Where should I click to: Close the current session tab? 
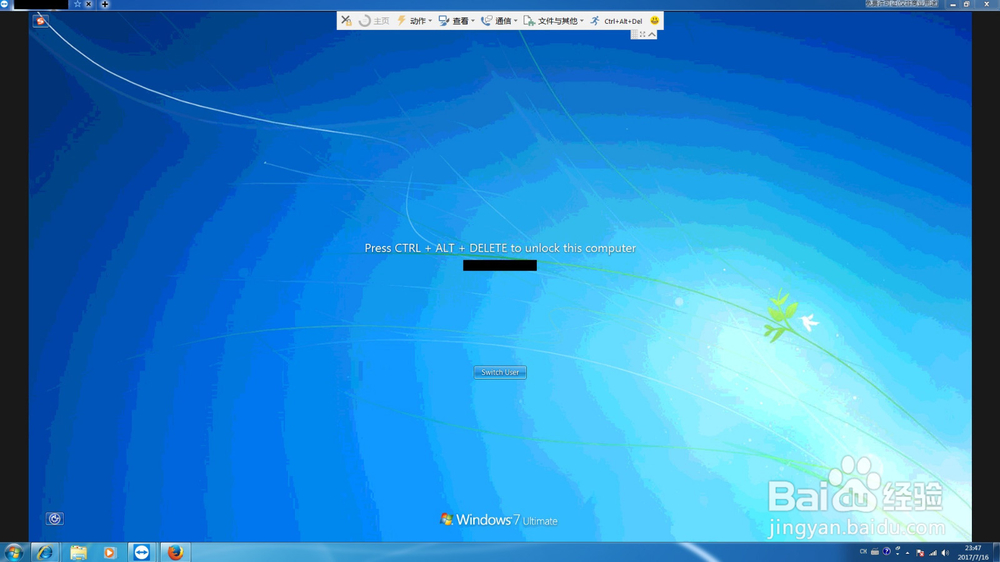(89, 4)
